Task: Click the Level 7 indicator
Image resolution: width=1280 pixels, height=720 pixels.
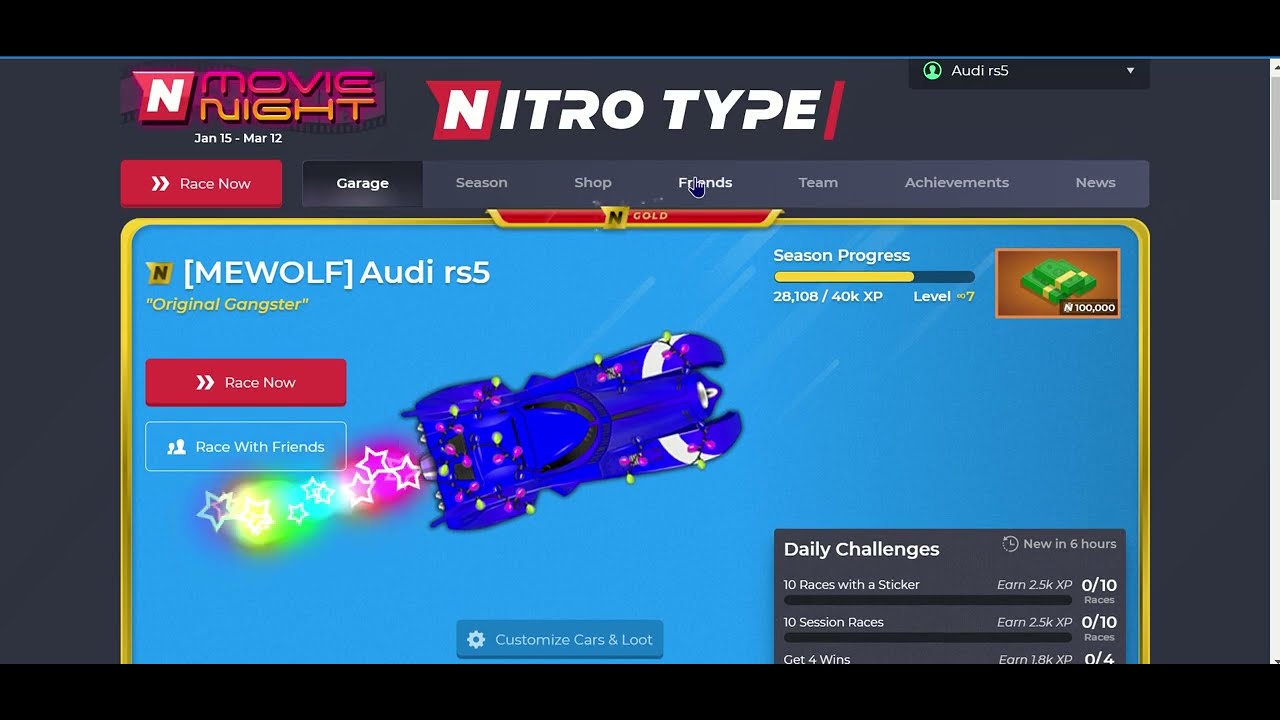Action: pyautogui.click(x=944, y=297)
